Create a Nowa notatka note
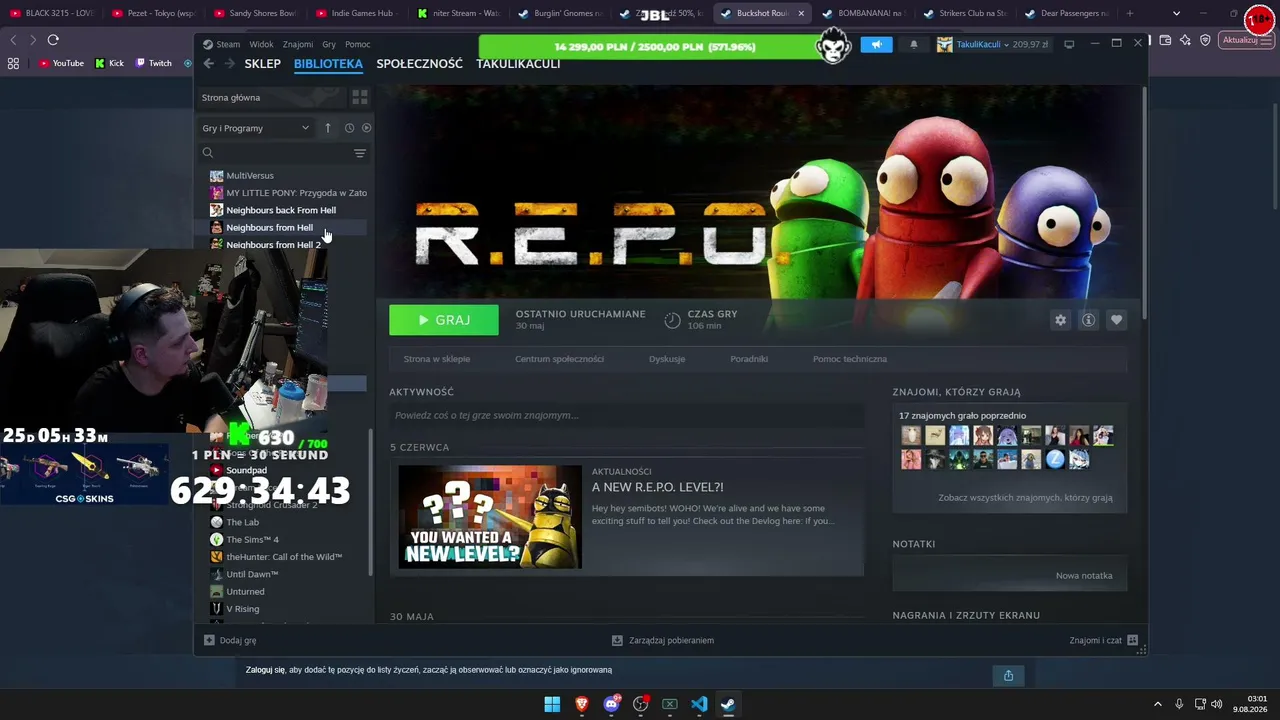 coord(1084,576)
